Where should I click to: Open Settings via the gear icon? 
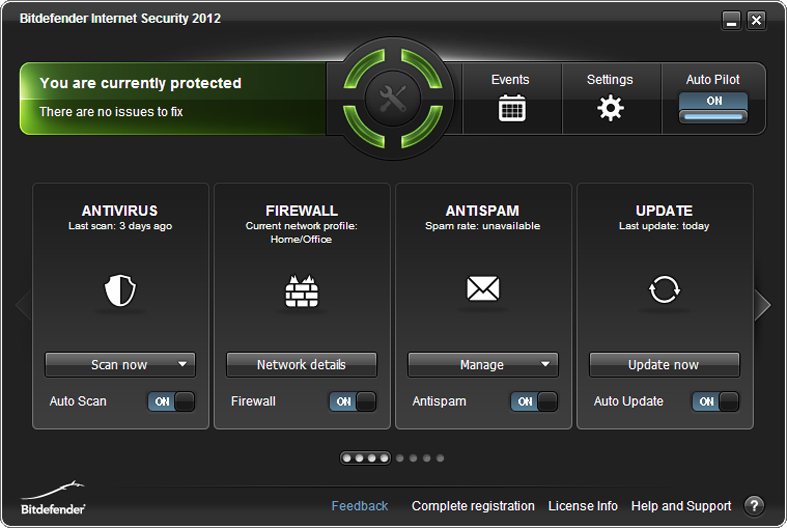pyautogui.click(x=610, y=108)
